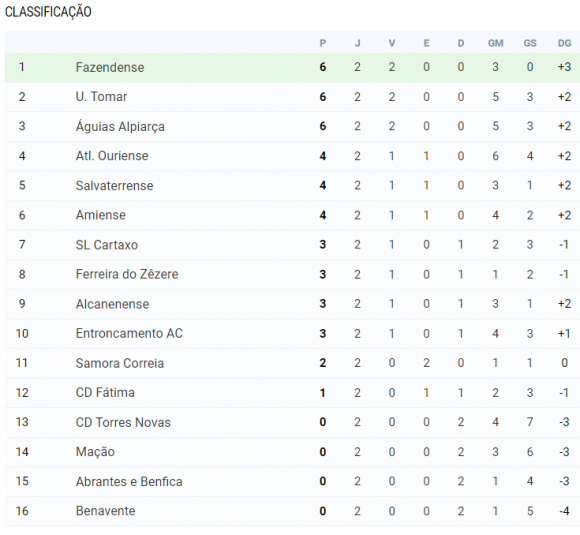Screen dimensions: 580x535
Task: Click Benavente at bottom of table
Action: coord(105,511)
